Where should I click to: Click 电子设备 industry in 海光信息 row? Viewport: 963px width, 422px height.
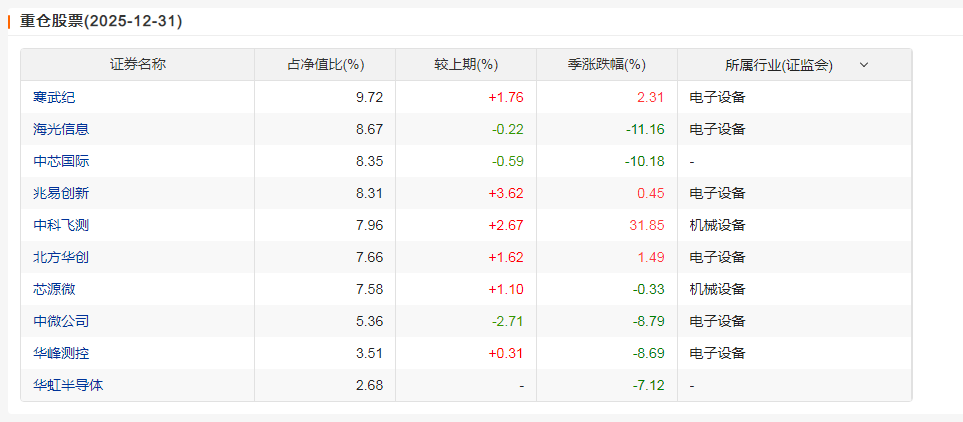click(717, 129)
